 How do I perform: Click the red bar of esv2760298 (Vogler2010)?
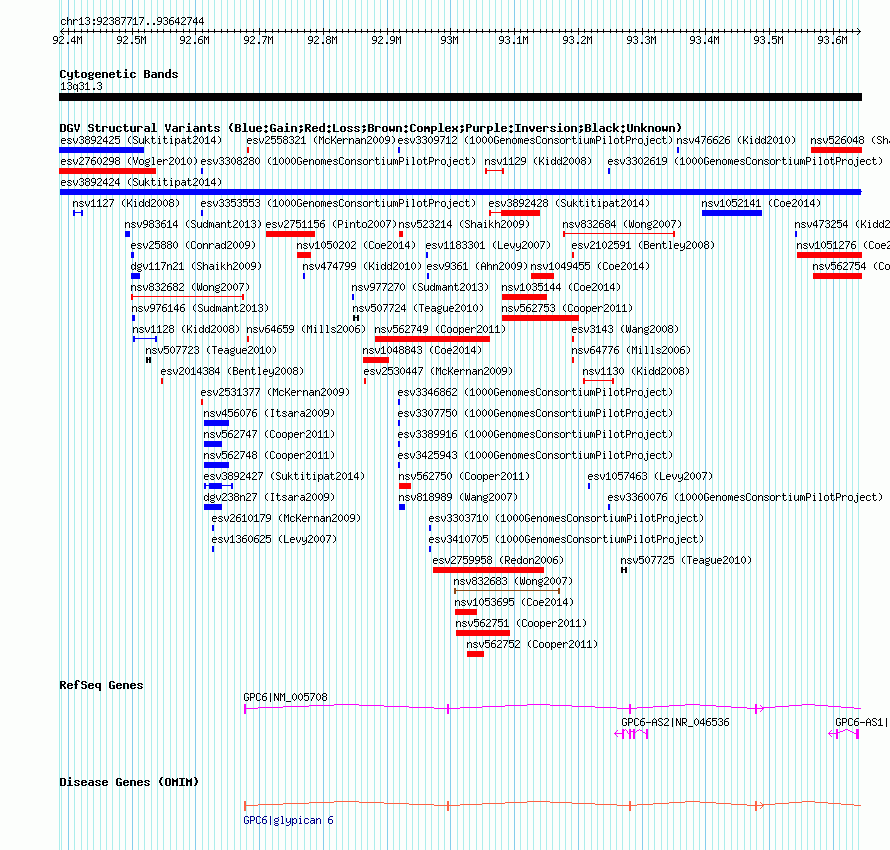(x=107, y=171)
